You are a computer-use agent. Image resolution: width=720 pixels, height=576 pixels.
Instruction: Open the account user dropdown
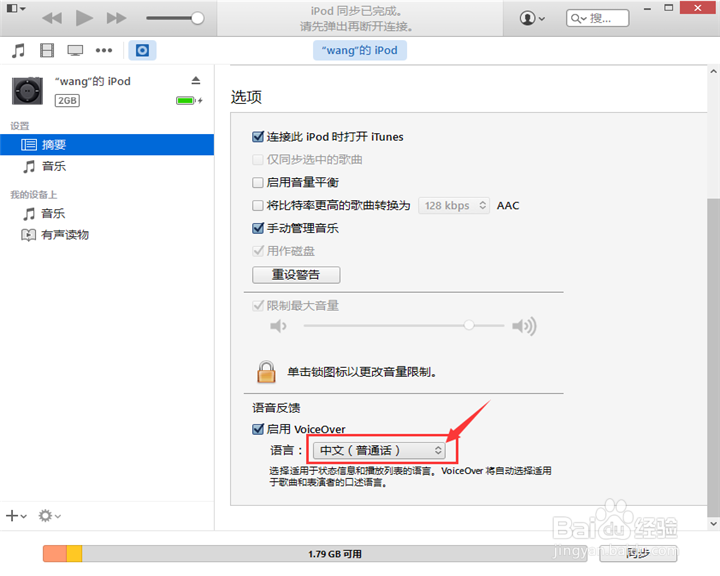(x=532, y=18)
